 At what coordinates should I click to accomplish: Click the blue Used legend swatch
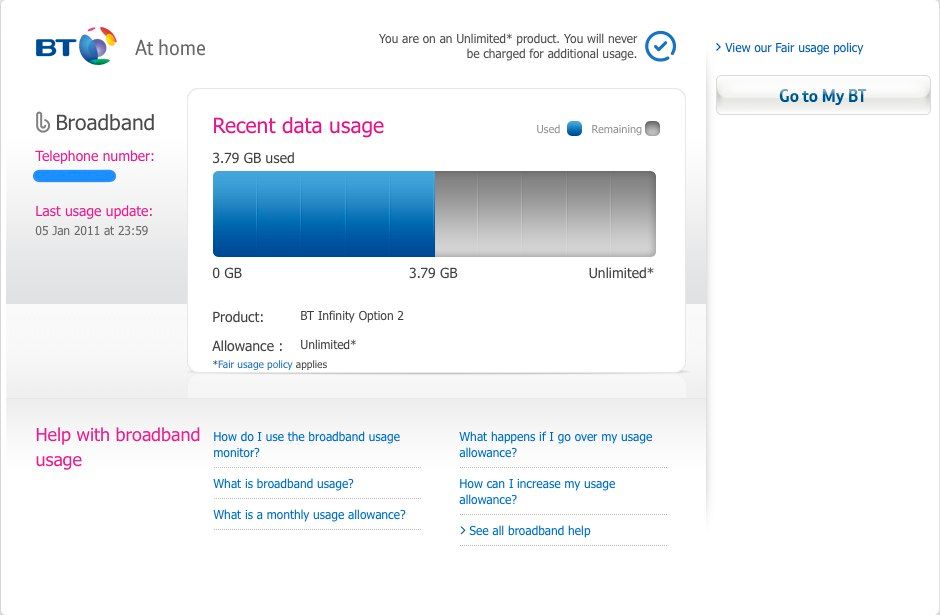(574, 129)
